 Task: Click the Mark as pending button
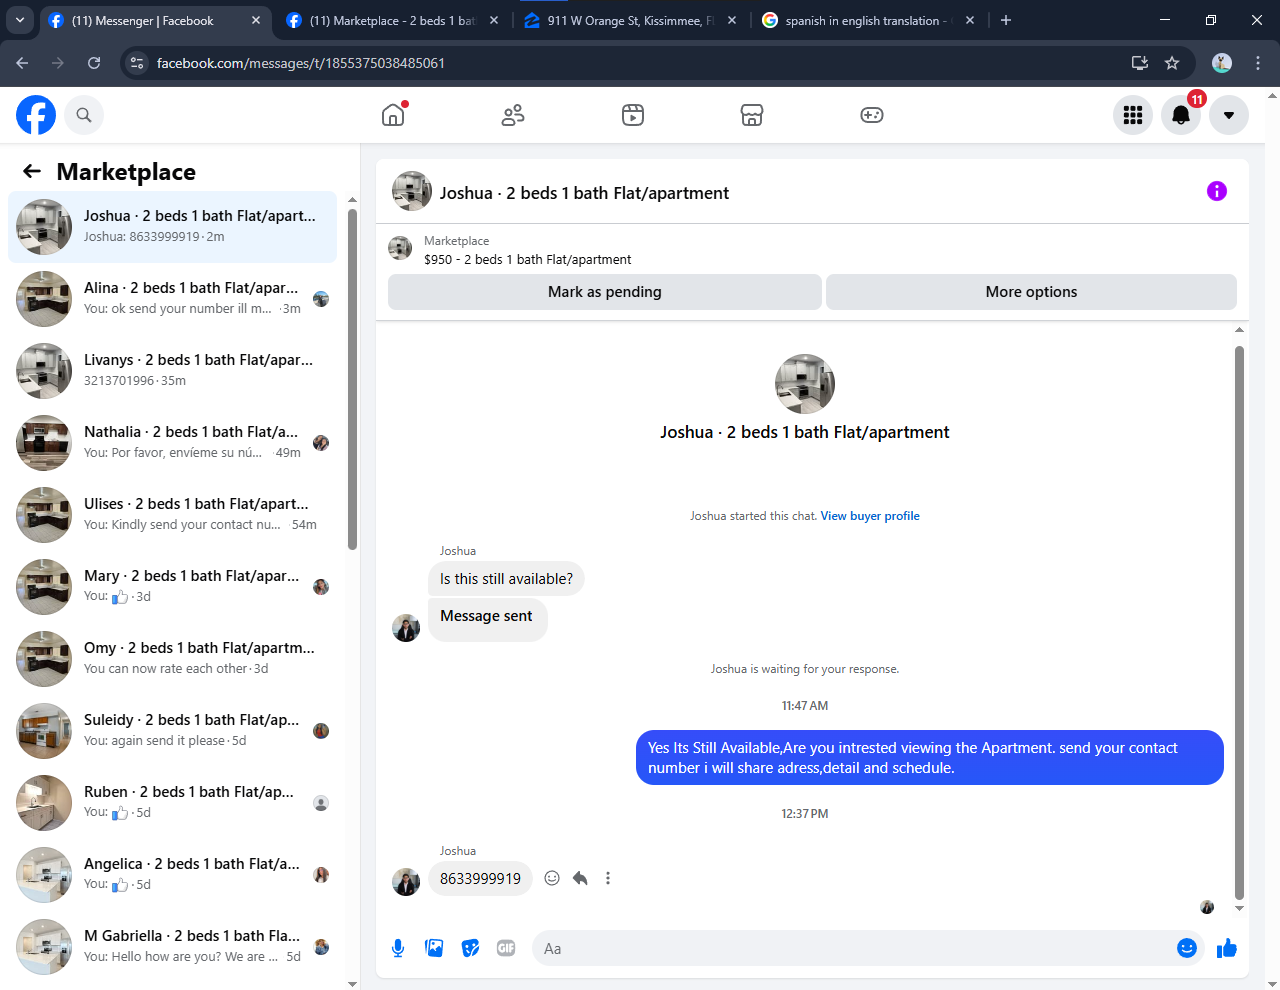[605, 292]
